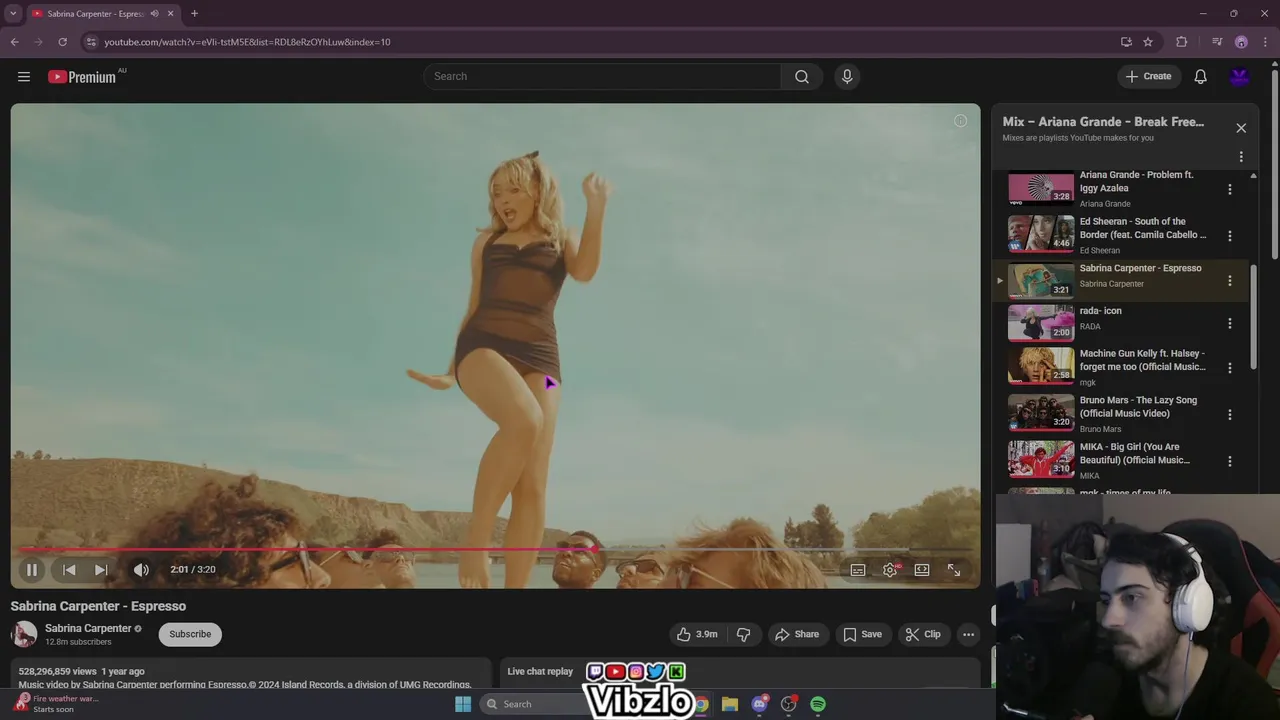Toggle subtitles/closed captions

(858, 570)
